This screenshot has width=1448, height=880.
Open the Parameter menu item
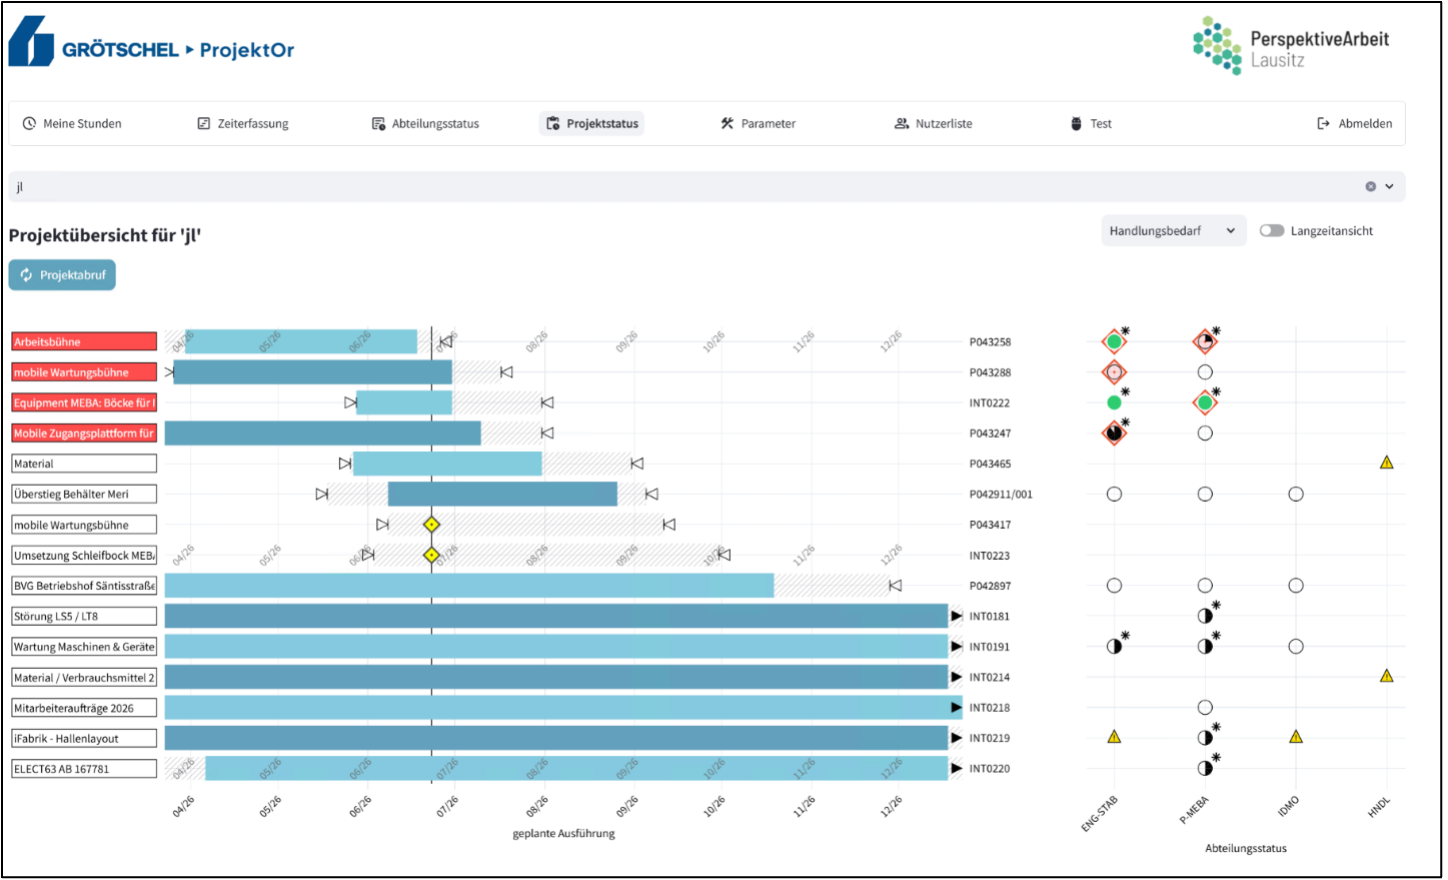(x=758, y=124)
